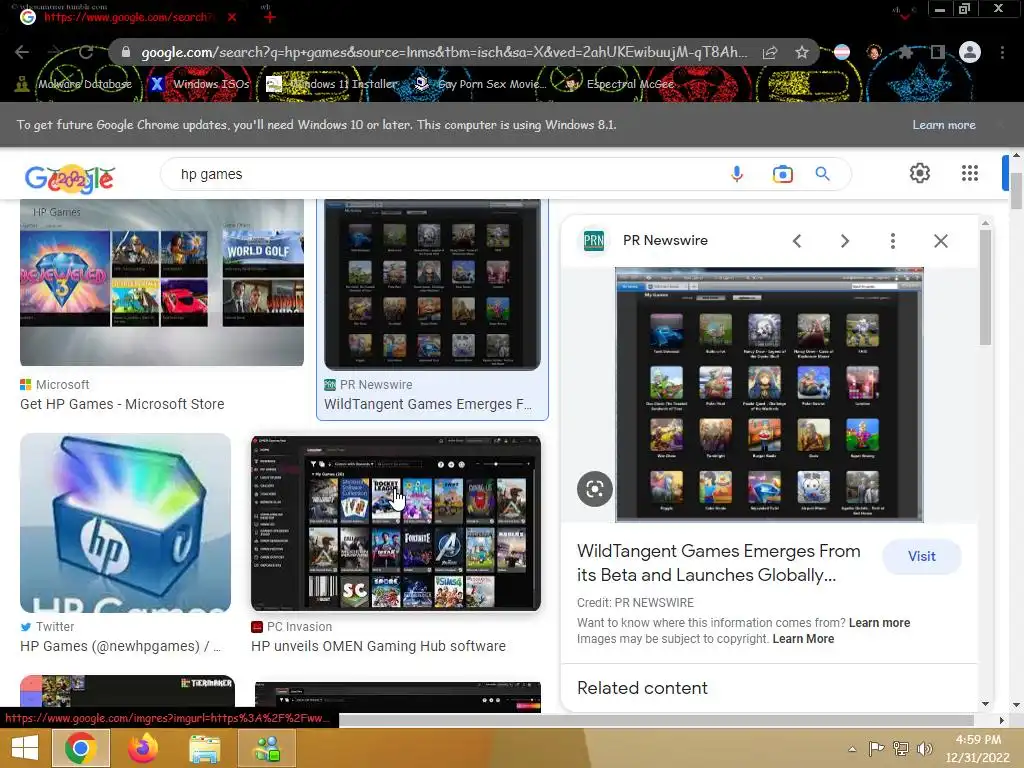Screen dimensions: 1024x768
Task: Open WildTangent Games Emerges From its Beta title
Action: coord(718,563)
